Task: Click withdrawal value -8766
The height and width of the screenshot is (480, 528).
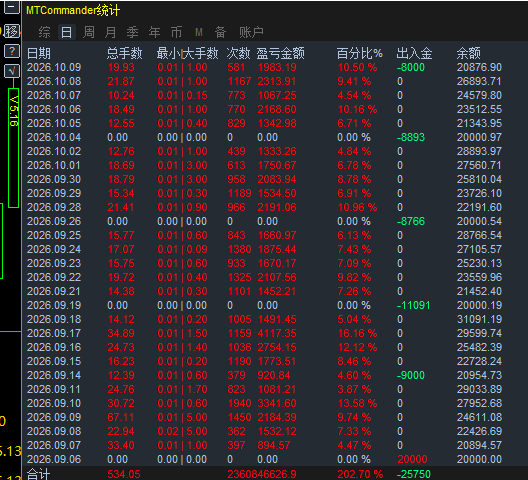Action: 410,221
